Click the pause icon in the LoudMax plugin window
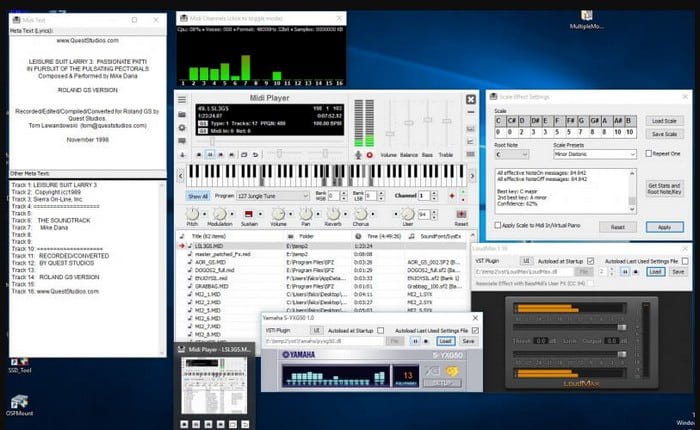 (625, 271)
